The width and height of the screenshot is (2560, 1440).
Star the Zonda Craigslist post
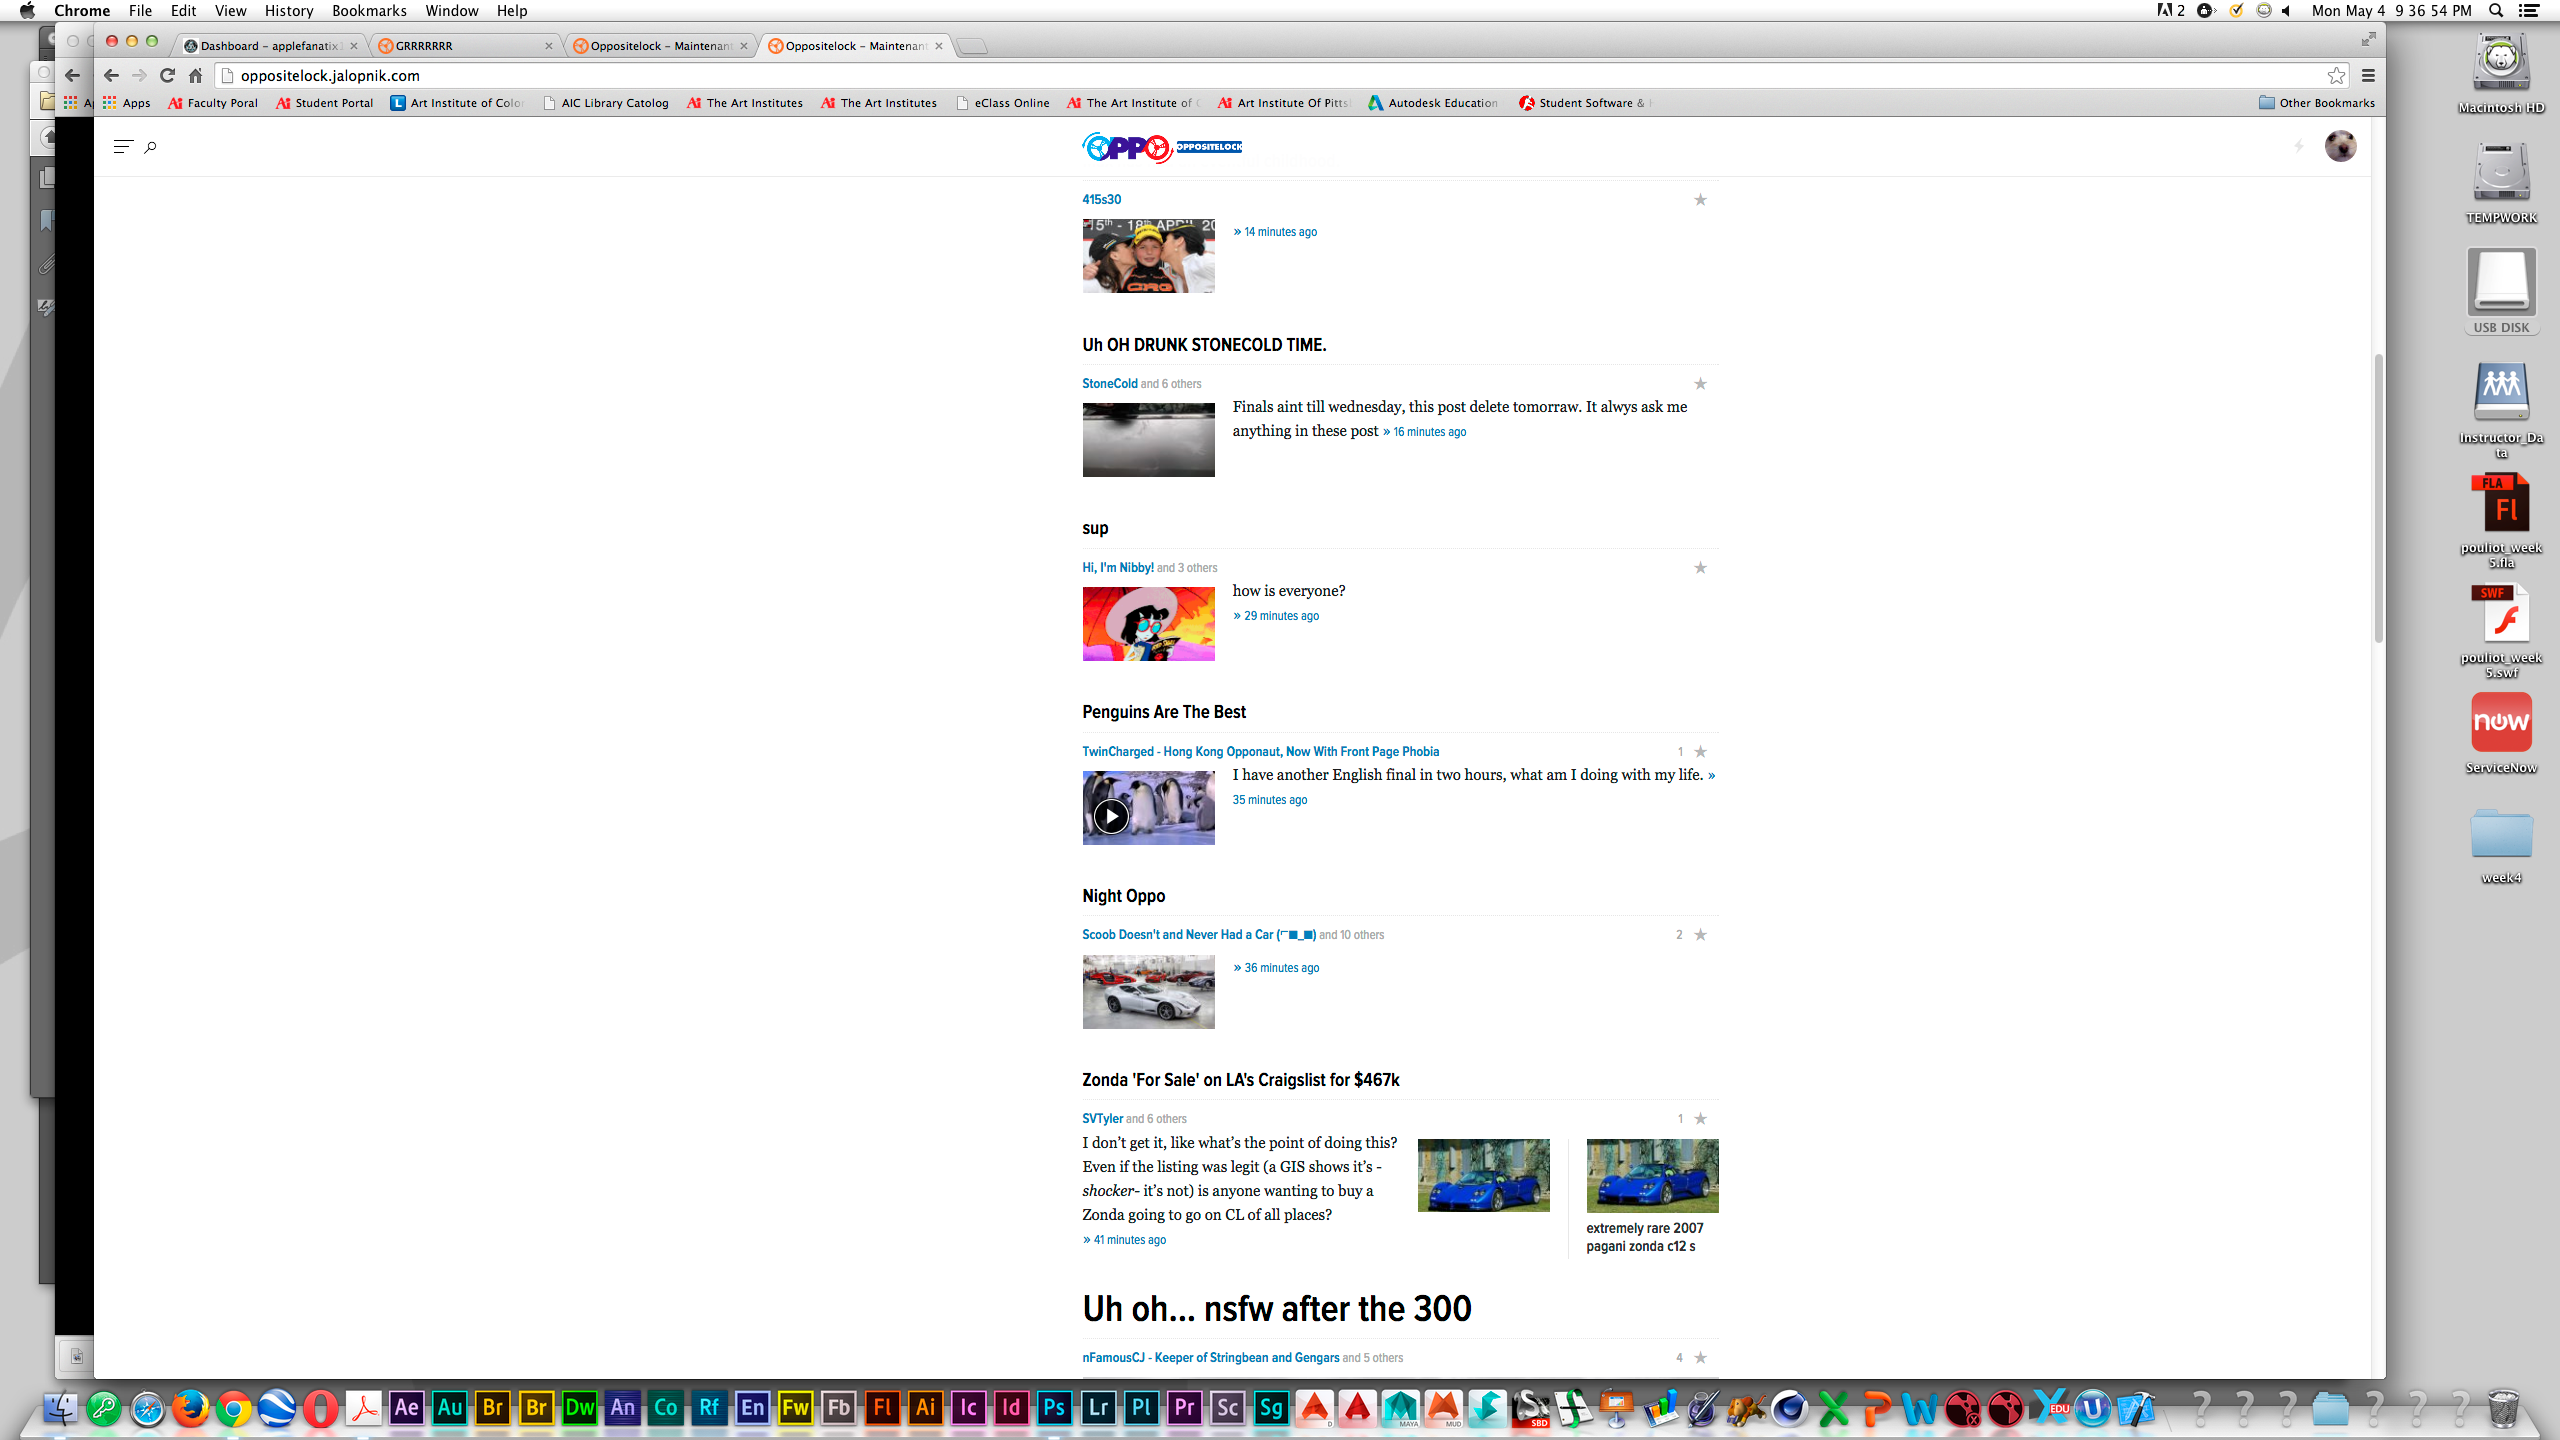[1700, 1119]
